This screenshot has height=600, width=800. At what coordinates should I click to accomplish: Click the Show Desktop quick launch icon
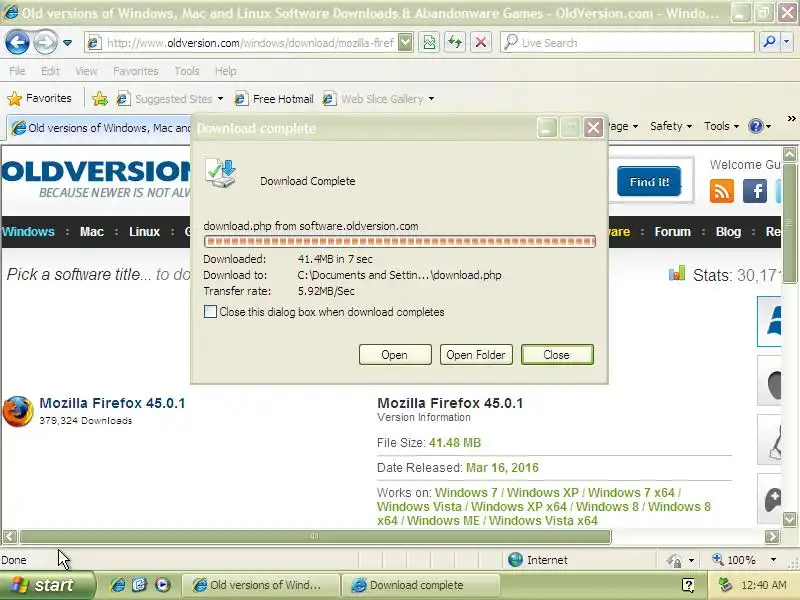click(140, 585)
